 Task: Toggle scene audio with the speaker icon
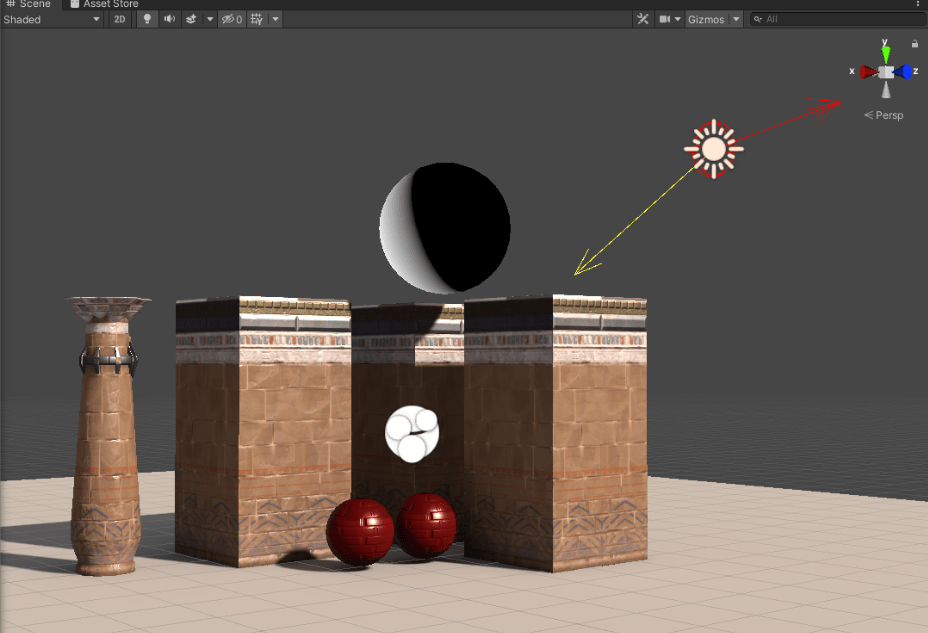point(169,19)
